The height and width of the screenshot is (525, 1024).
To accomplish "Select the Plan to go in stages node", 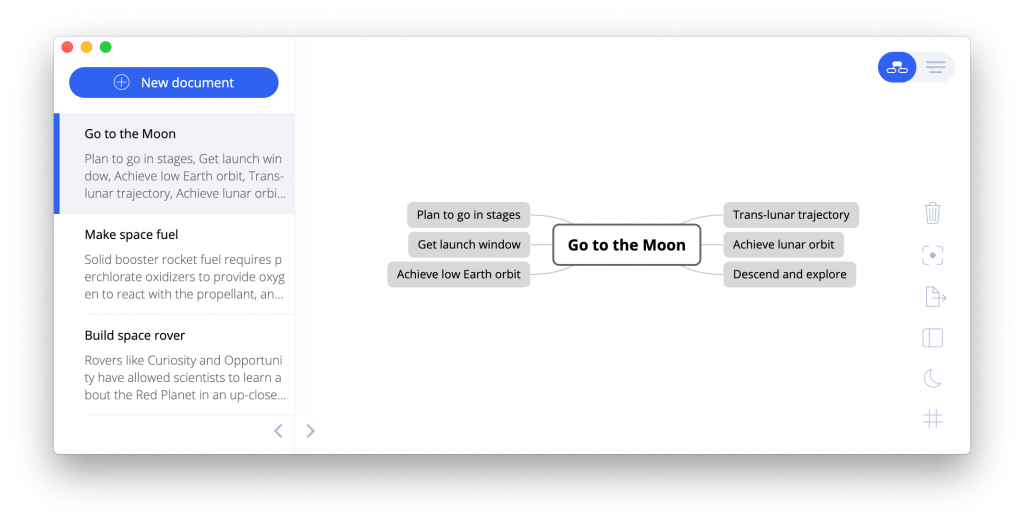I will [x=468, y=215].
